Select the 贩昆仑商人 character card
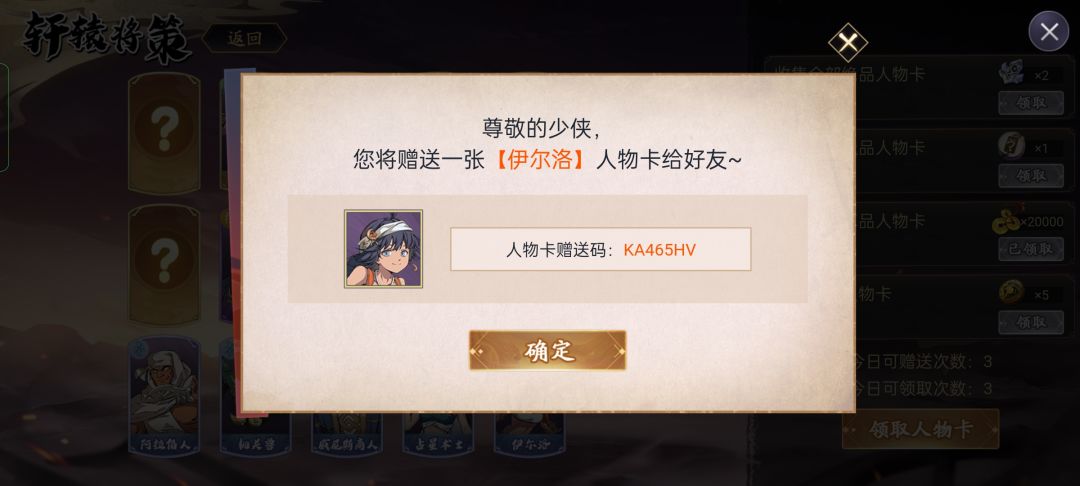The width and height of the screenshot is (1080, 486). (346, 434)
